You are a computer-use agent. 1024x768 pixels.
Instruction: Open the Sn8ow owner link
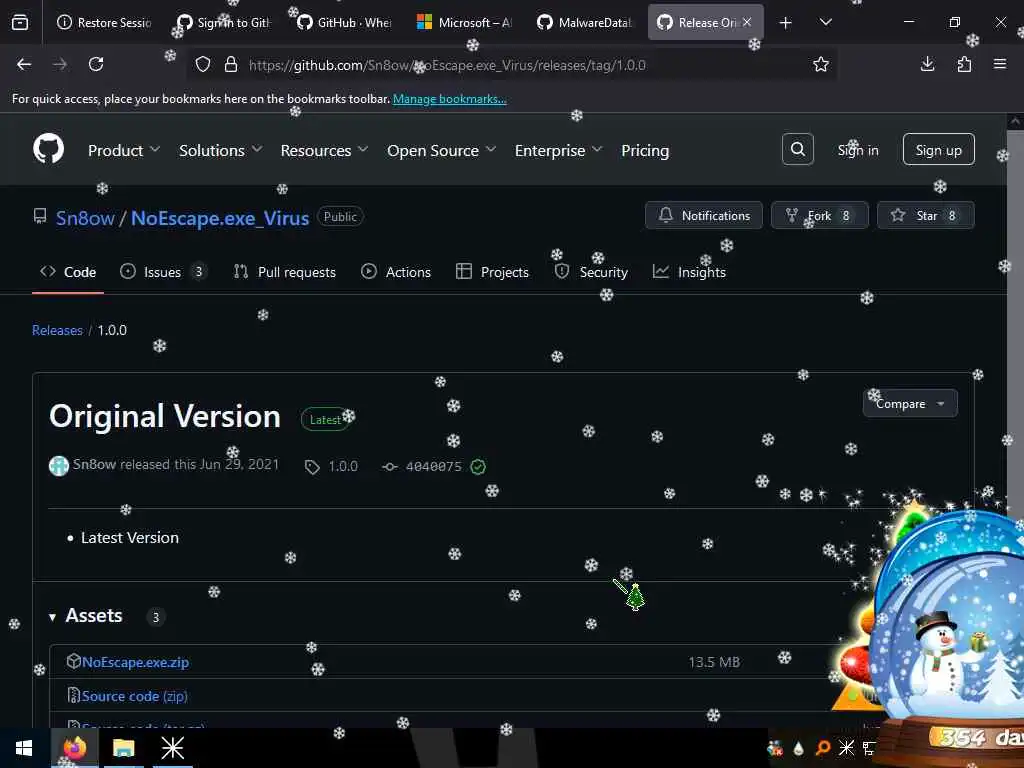pyautogui.click(x=85, y=217)
